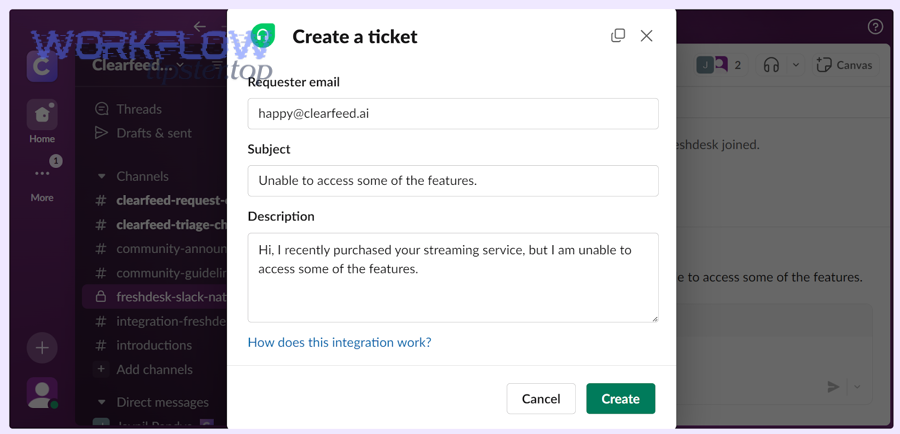Open the More menu in the sidebar
900x434 pixels.
pyautogui.click(x=42, y=174)
